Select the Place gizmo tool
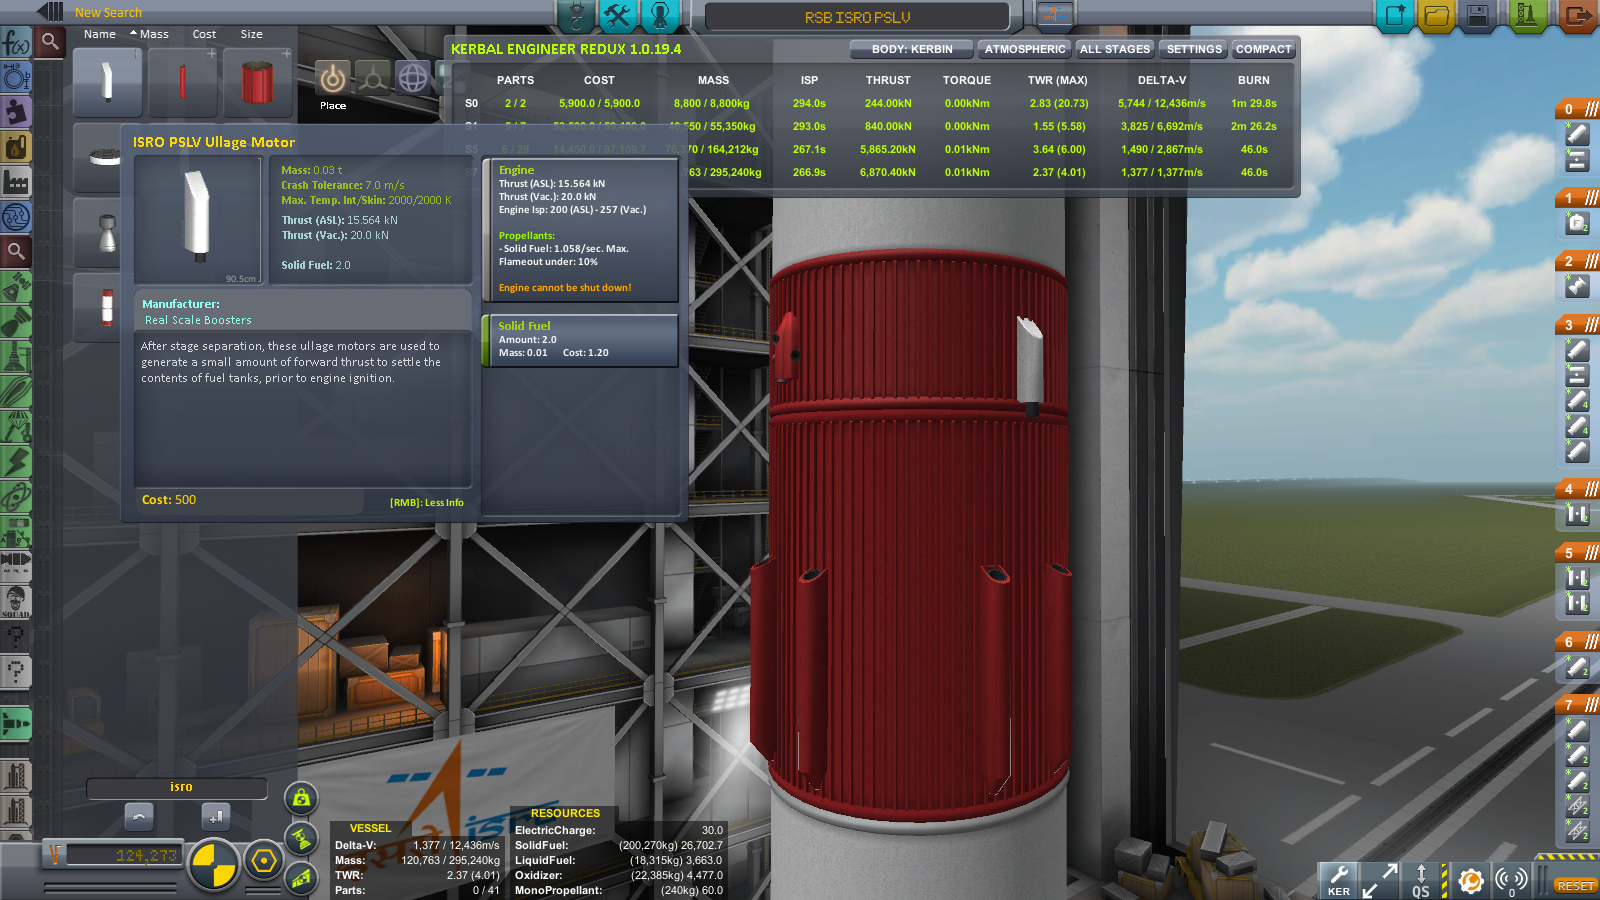1600x900 pixels. tap(333, 78)
